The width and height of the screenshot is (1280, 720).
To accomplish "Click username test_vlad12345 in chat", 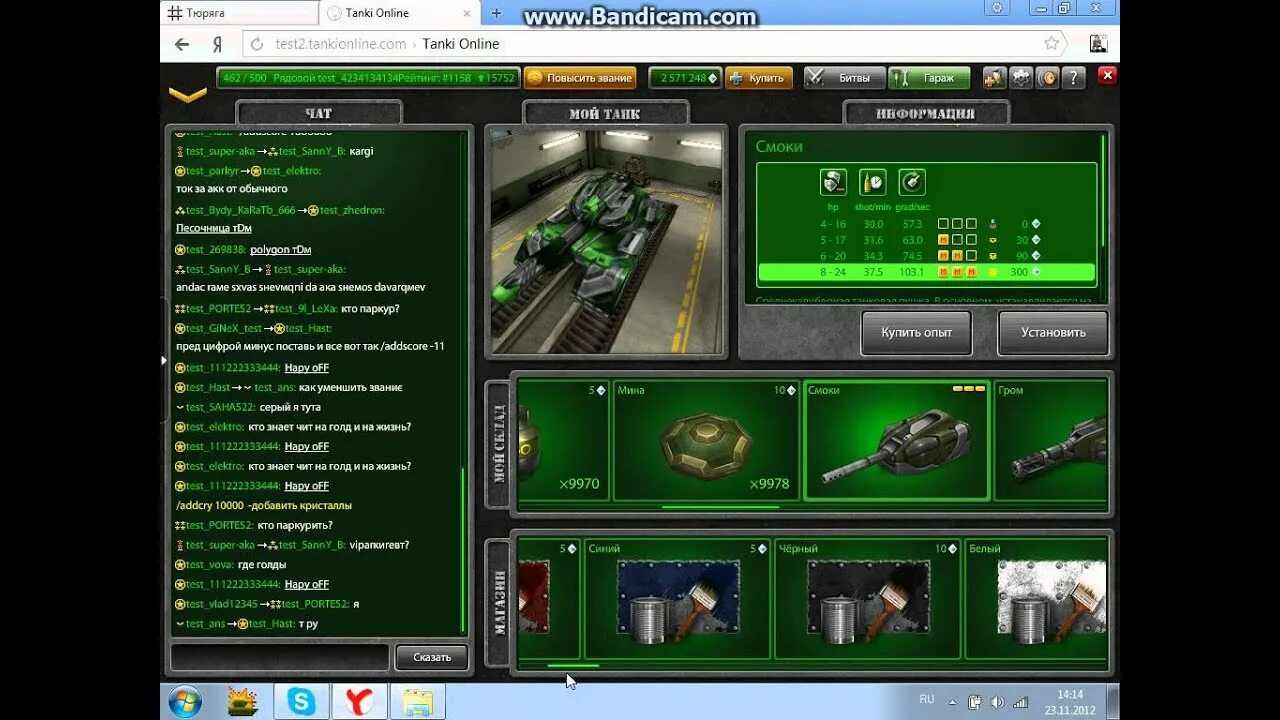I will click(221, 604).
